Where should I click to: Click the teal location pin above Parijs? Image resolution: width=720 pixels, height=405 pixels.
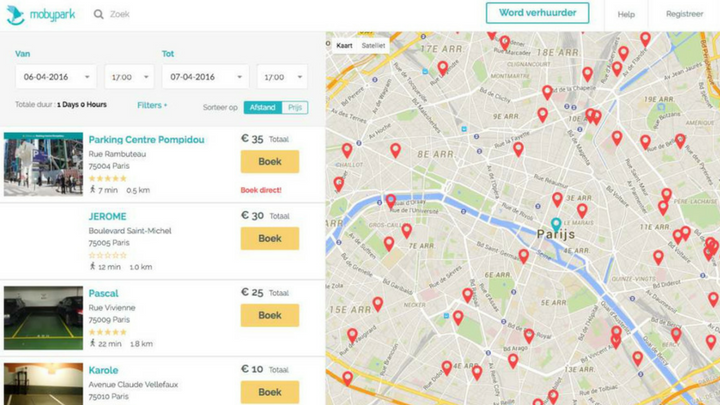coord(556,225)
